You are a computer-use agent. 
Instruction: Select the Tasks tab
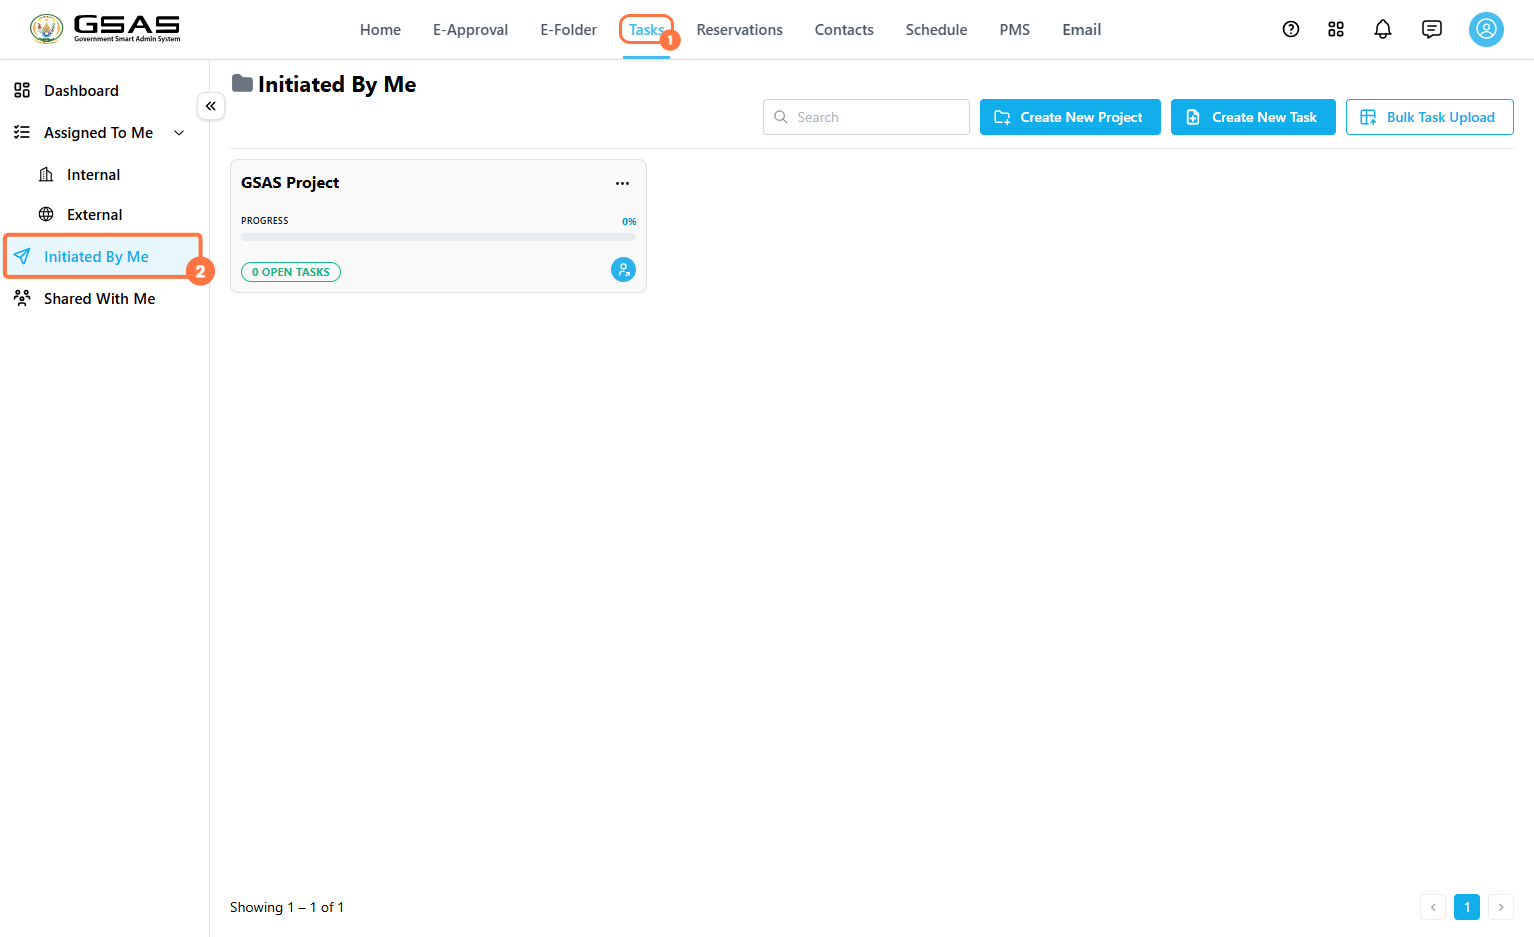pyautogui.click(x=646, y=30)
